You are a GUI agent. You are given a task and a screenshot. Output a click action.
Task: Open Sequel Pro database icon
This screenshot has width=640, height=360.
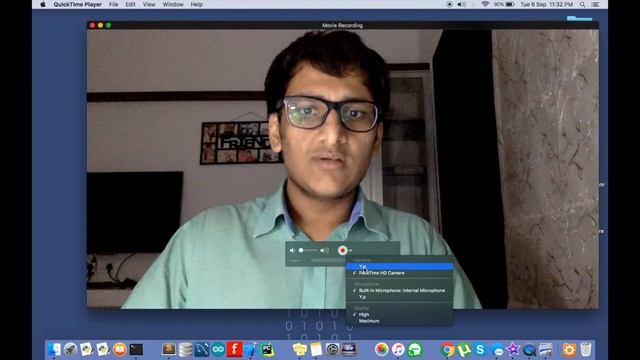(x=185, y=350)
